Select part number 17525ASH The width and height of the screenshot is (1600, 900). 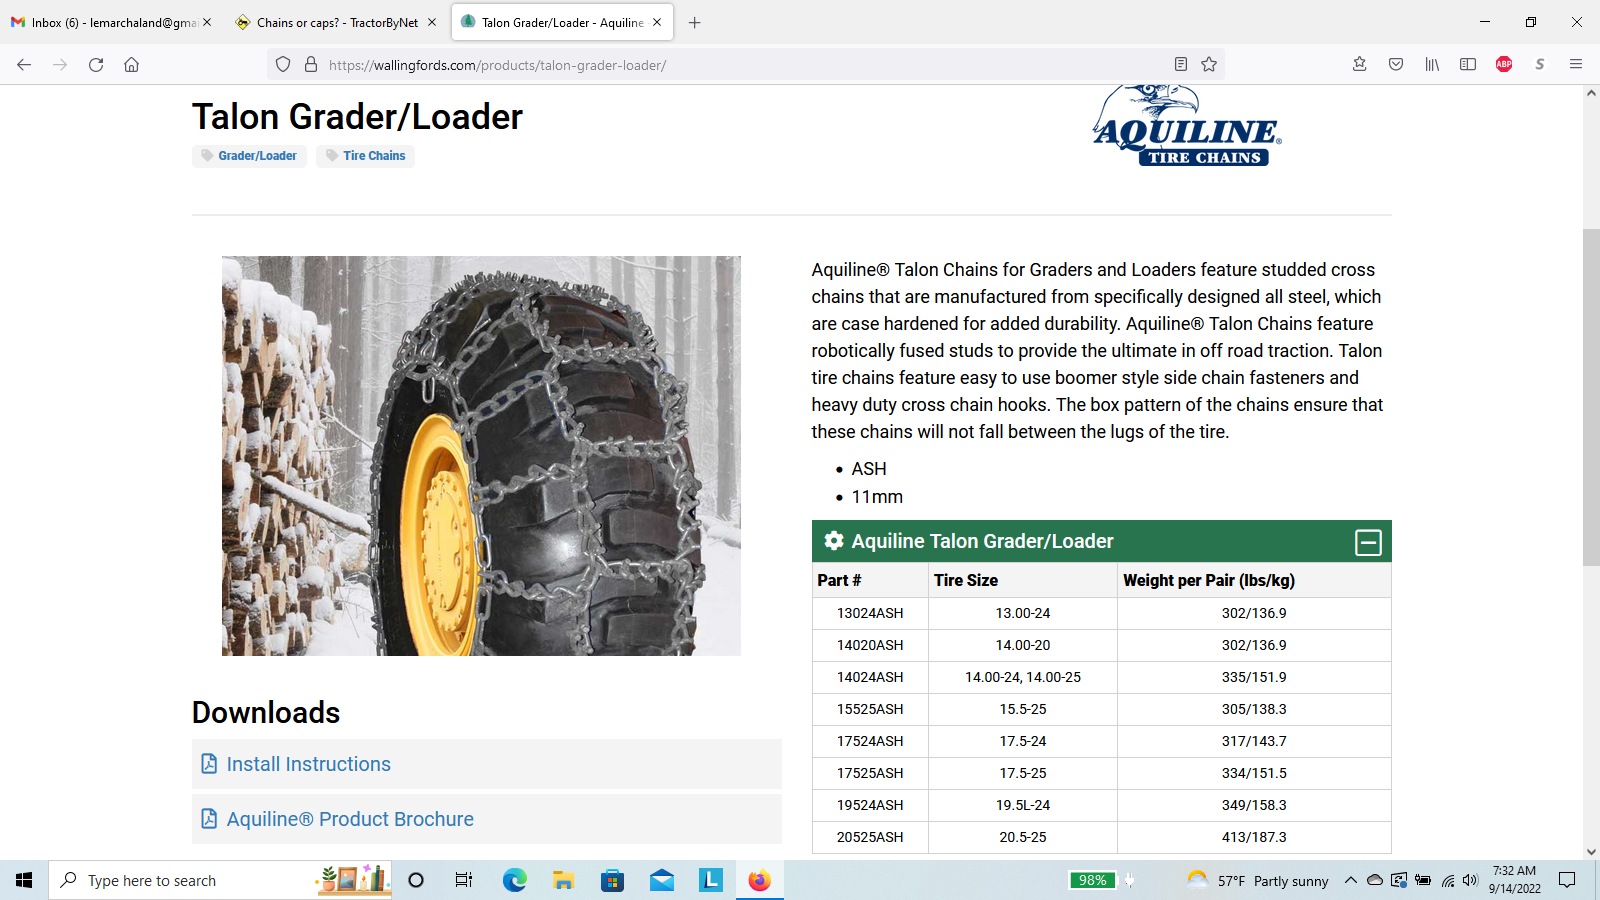click(870, 773)
